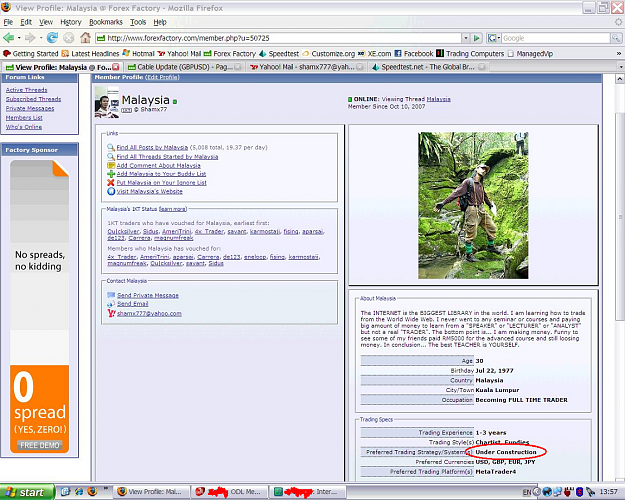The image size is (625, 500).
Task: Open the Help menu
Action: tap(160, 22)
